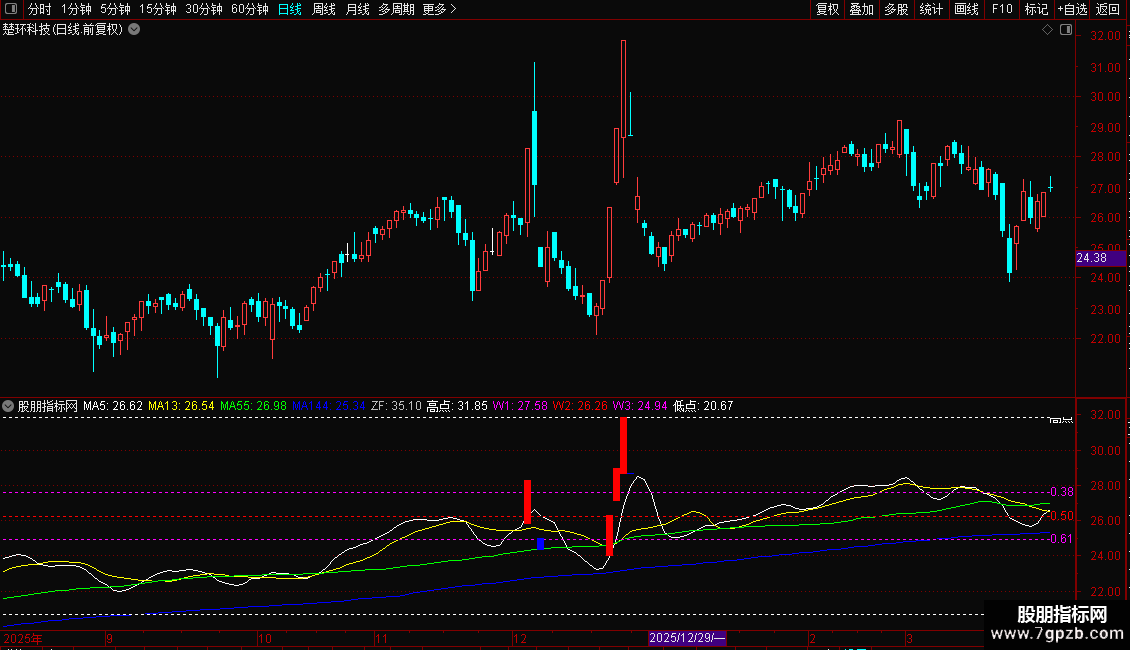Click the 24.38 price tag on axis

click(x=1100, y=258)
